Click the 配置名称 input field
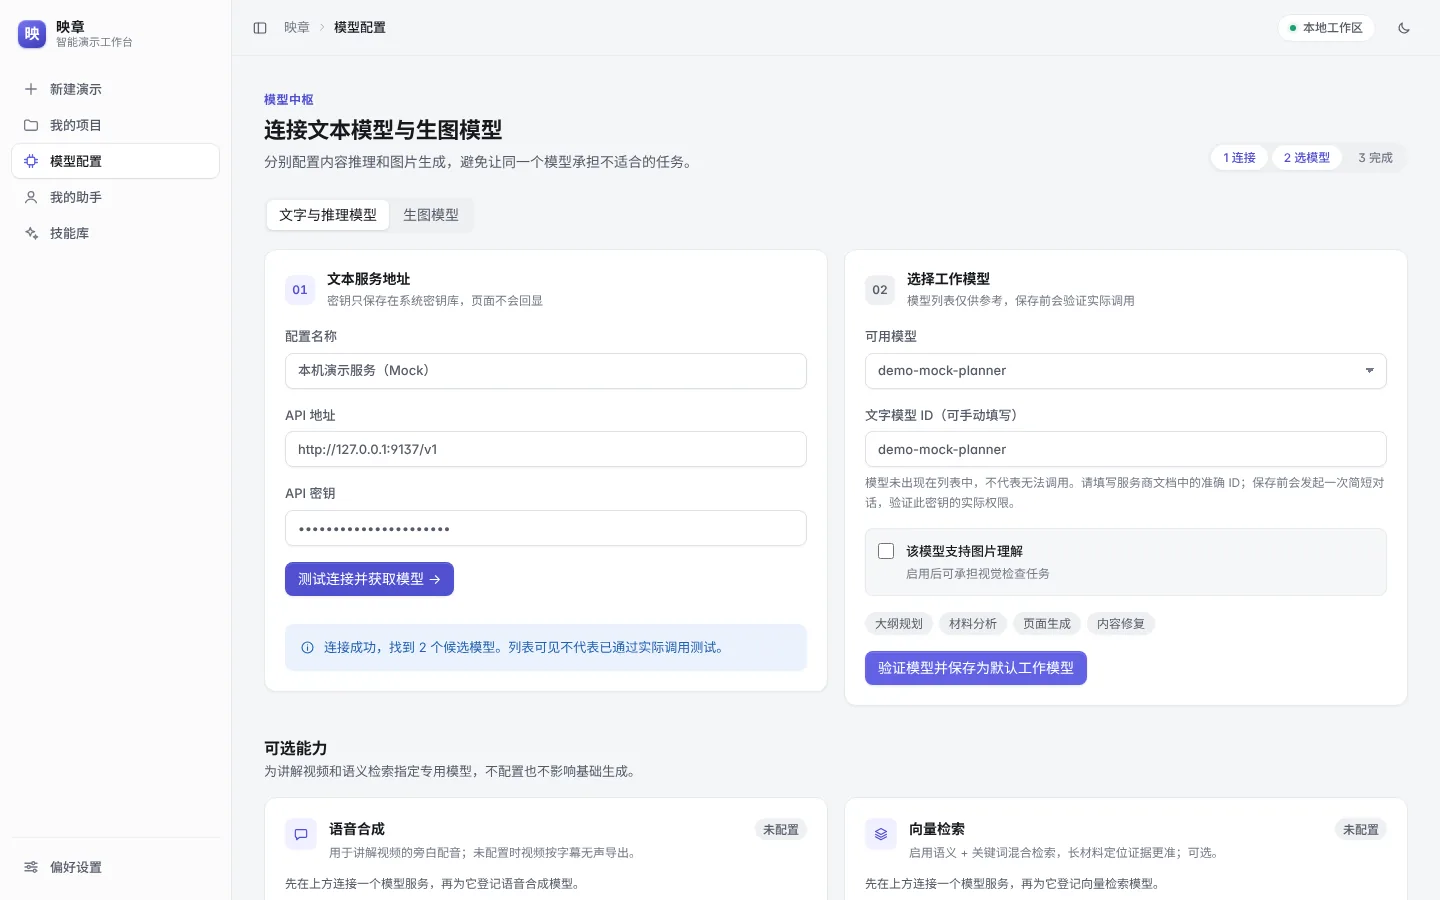Screen dimensions: 1440x900 coord(546,371)
